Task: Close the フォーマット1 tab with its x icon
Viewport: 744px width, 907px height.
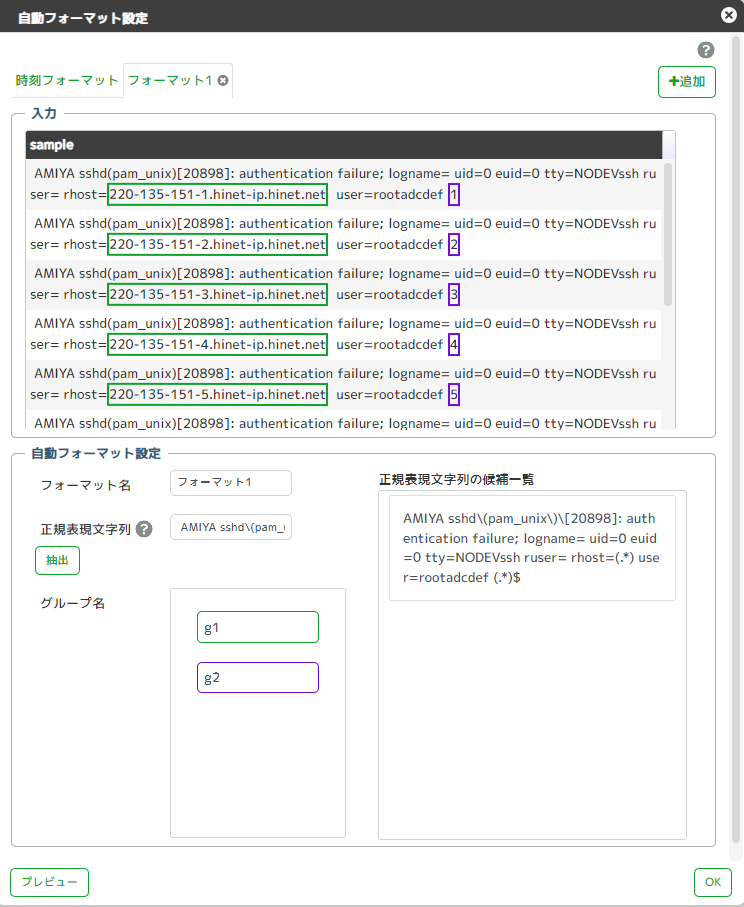Action: [x=223, y=80]
